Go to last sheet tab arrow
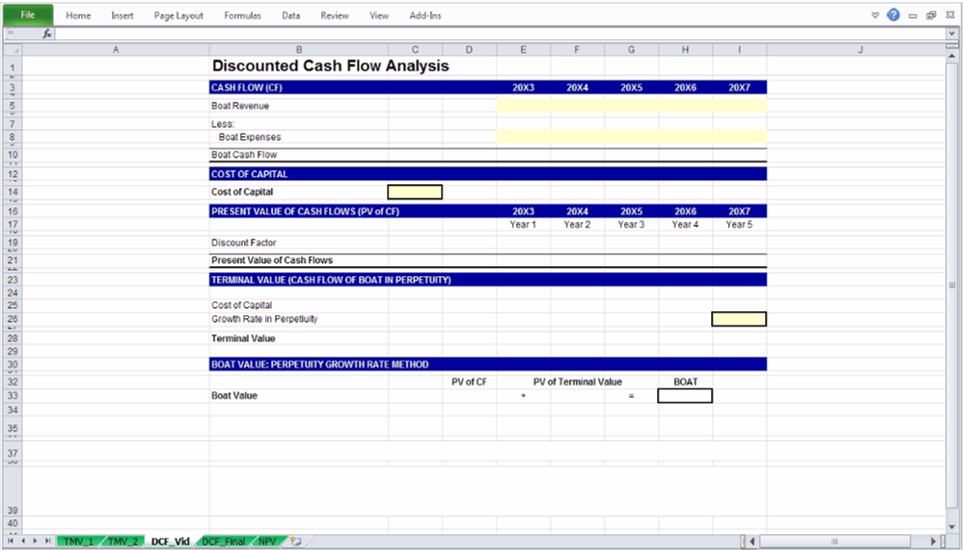963x550 pixels. (48, 541)
